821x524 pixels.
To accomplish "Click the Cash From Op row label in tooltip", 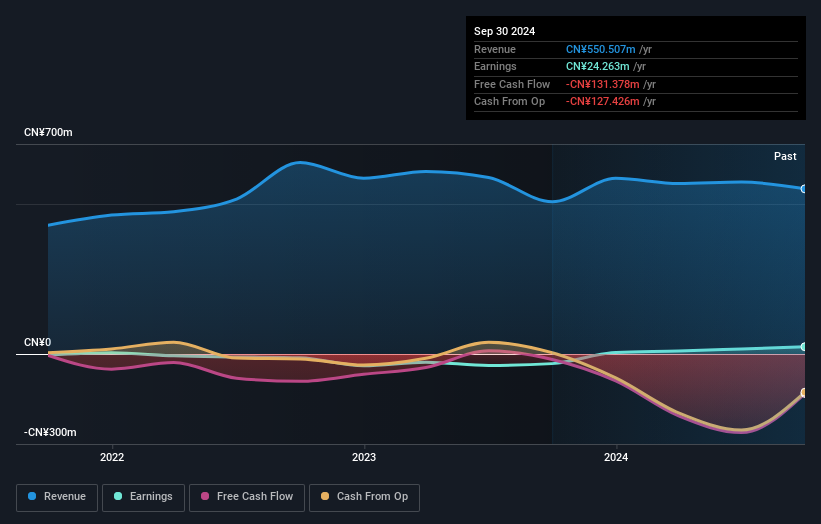I will (509, 102).
